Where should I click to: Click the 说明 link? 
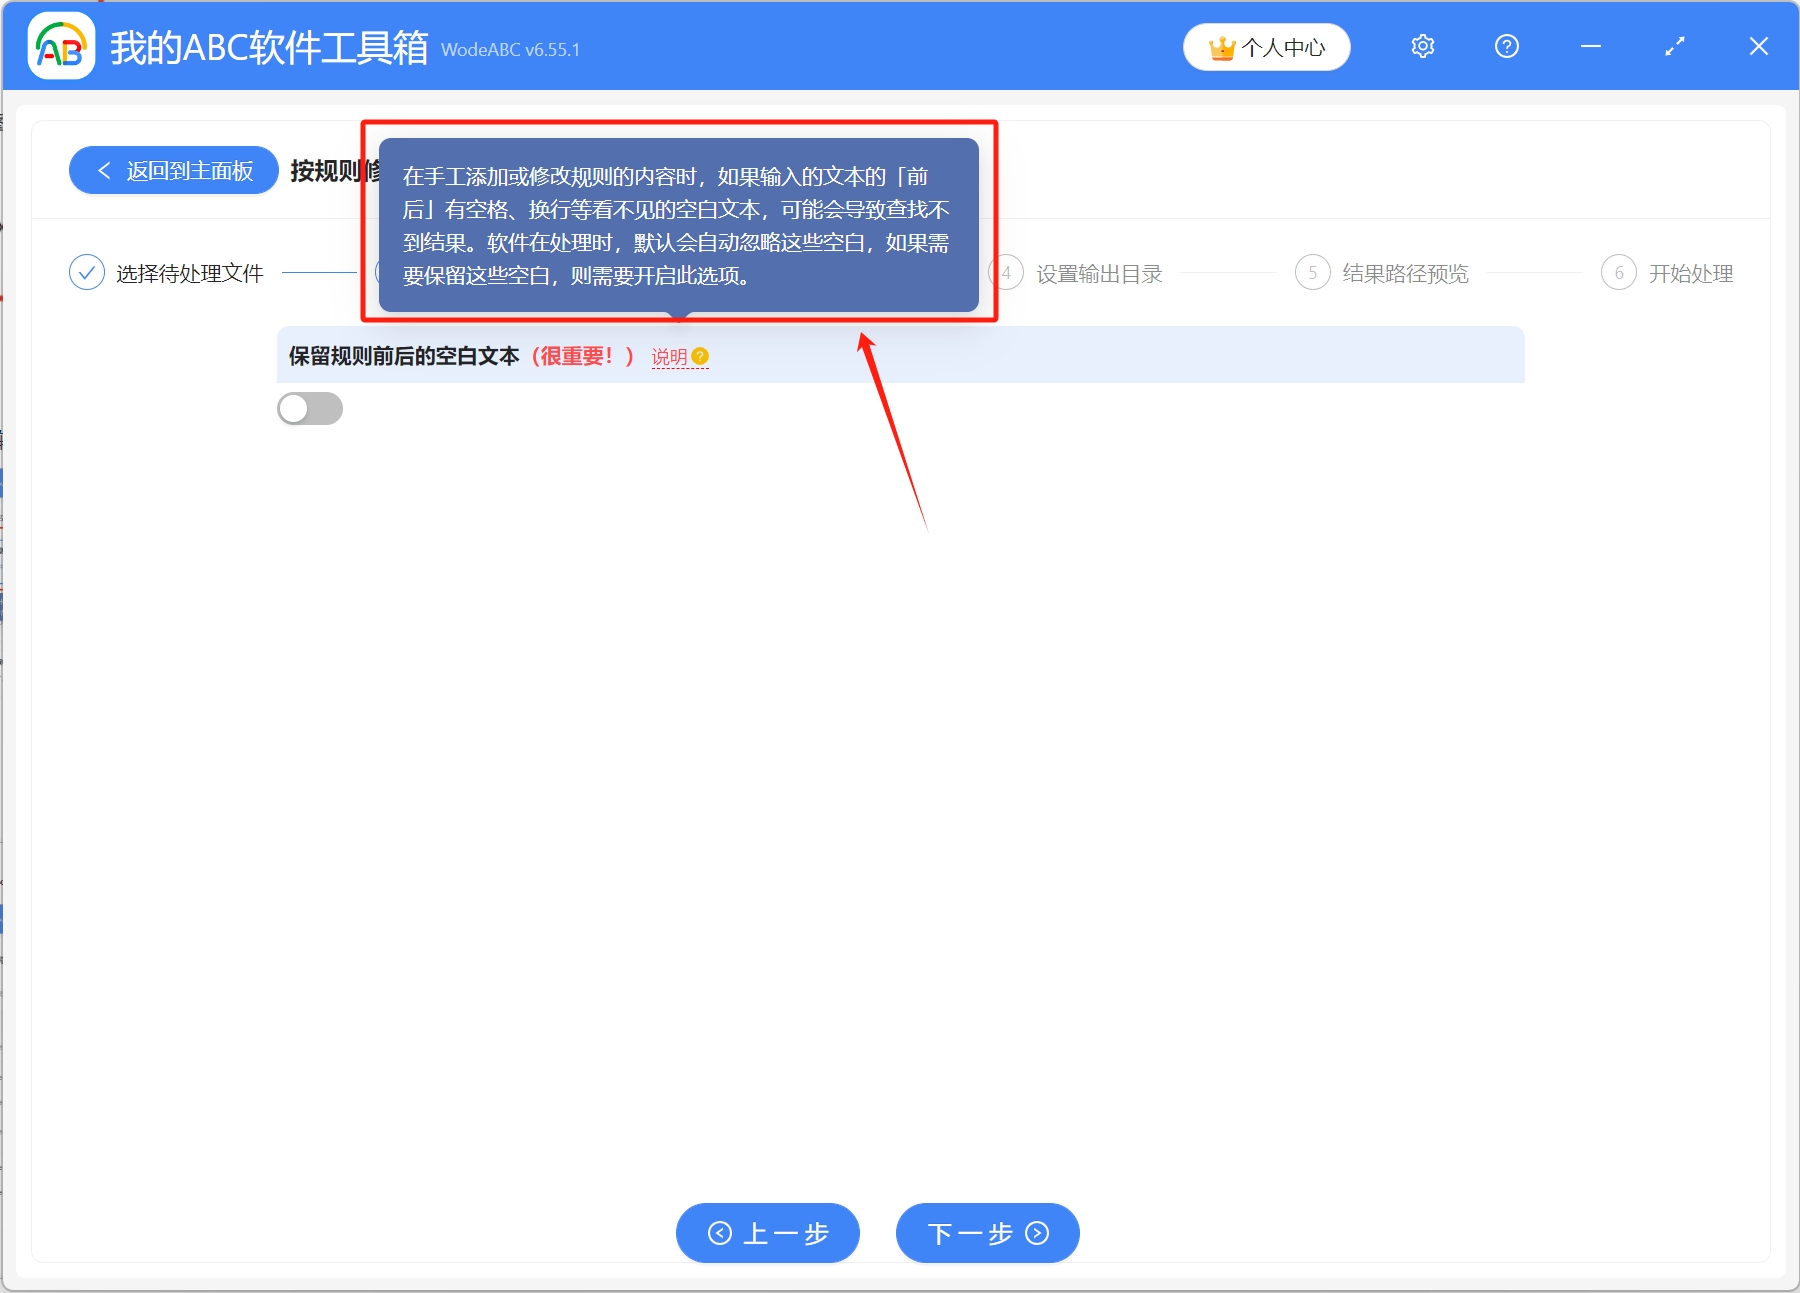point(669,357)
